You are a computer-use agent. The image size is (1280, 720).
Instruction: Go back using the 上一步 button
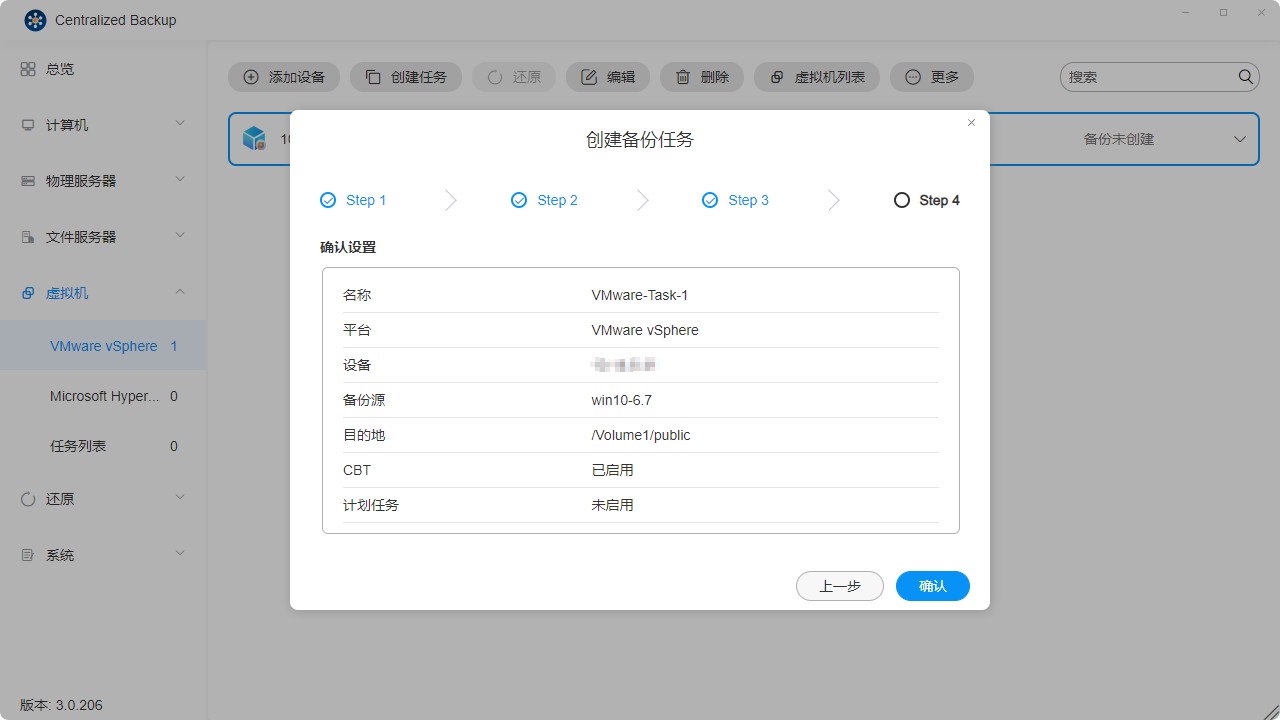(839, 586)
